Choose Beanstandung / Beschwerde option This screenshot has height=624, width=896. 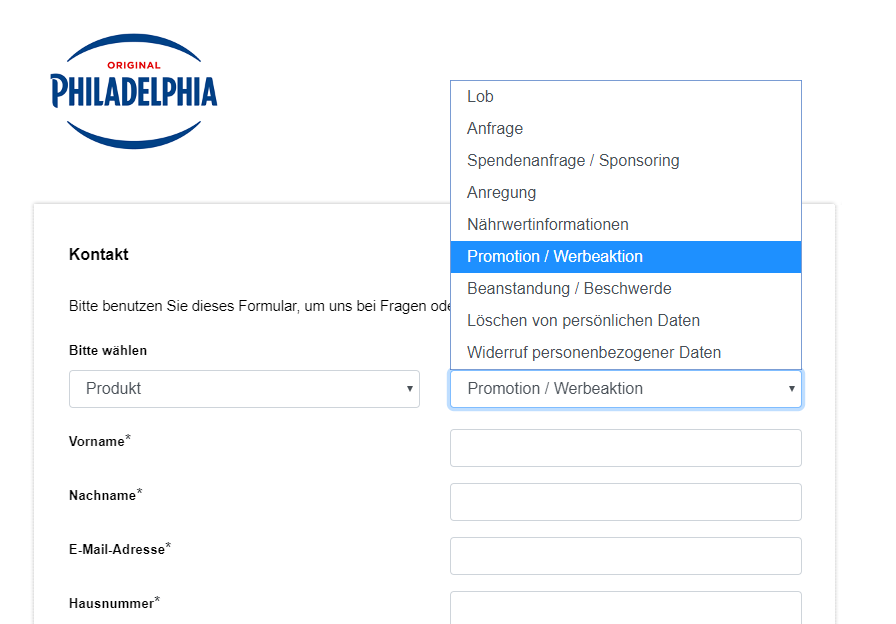click(x=626, y=289)
